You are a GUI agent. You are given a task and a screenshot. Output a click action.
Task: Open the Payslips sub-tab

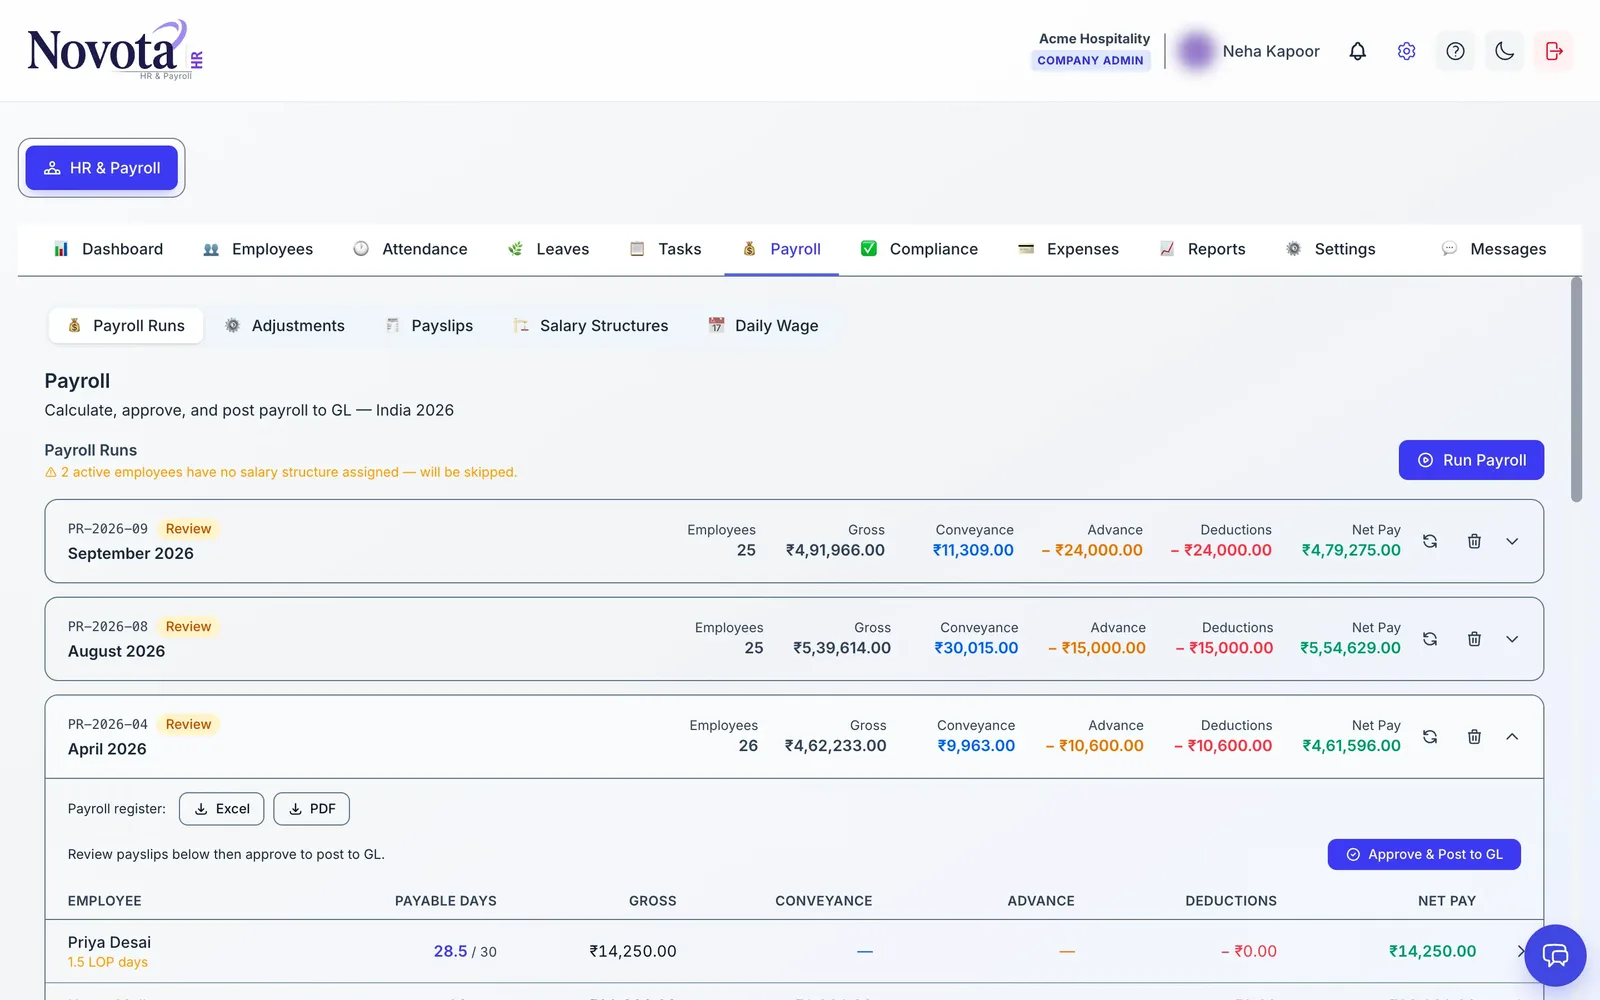coord(430,326)
